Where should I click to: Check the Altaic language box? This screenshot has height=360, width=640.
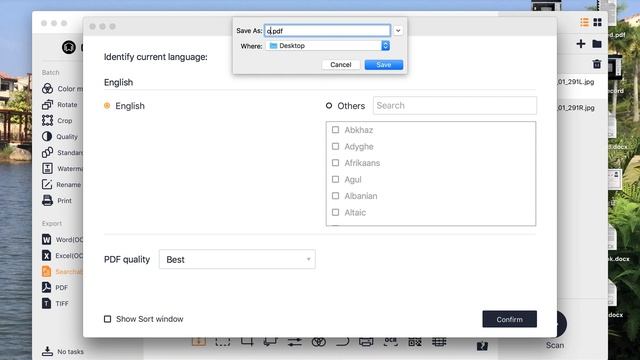[x=336, y=212]
